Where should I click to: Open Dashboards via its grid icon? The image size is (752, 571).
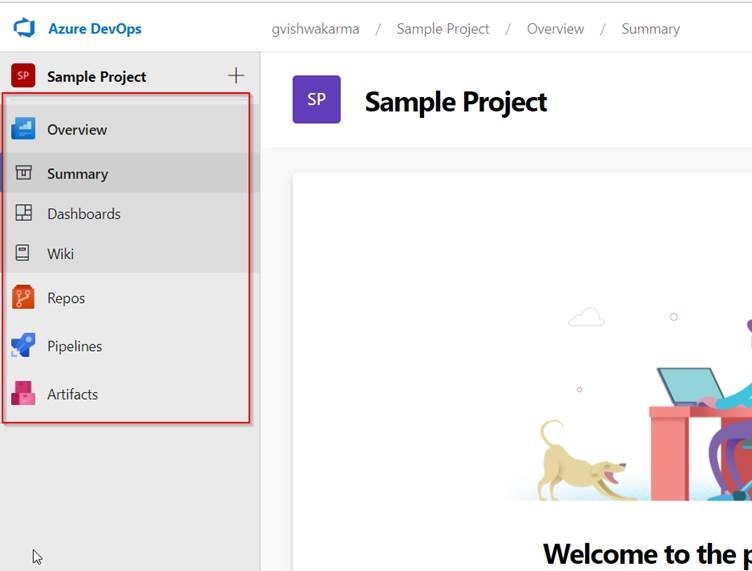pos(24,212)
